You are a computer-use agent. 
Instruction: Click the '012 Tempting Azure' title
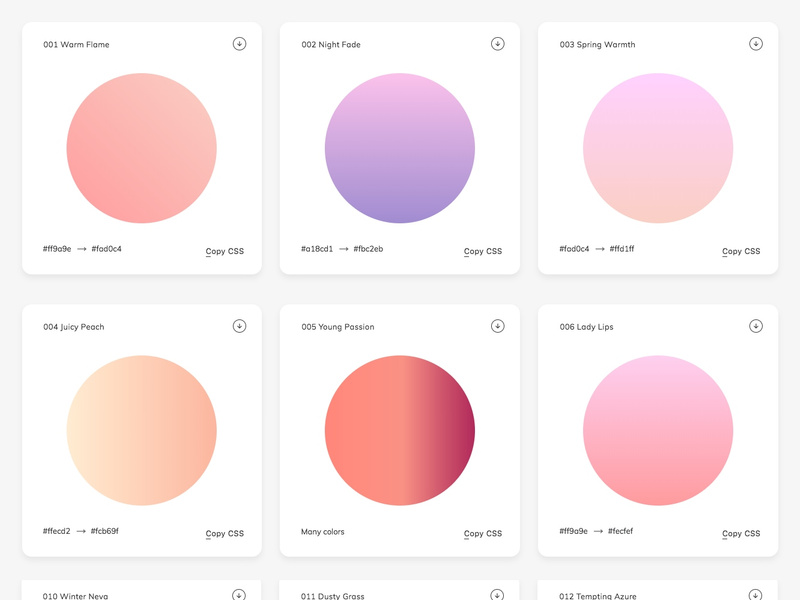coord(597,596)
